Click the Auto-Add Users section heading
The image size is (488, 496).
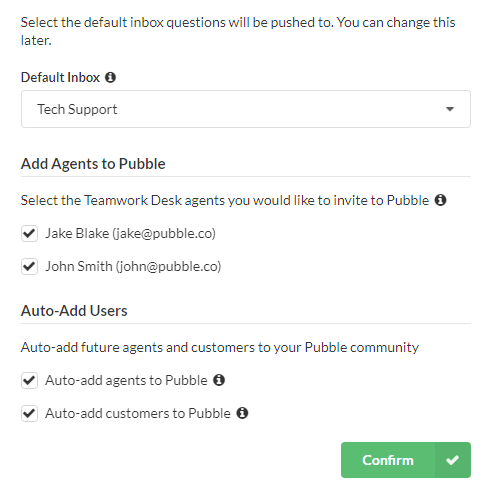74,311
